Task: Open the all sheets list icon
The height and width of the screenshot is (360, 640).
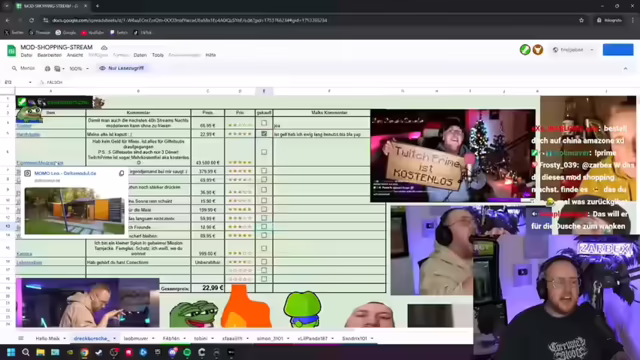Action: coord(21,338)
